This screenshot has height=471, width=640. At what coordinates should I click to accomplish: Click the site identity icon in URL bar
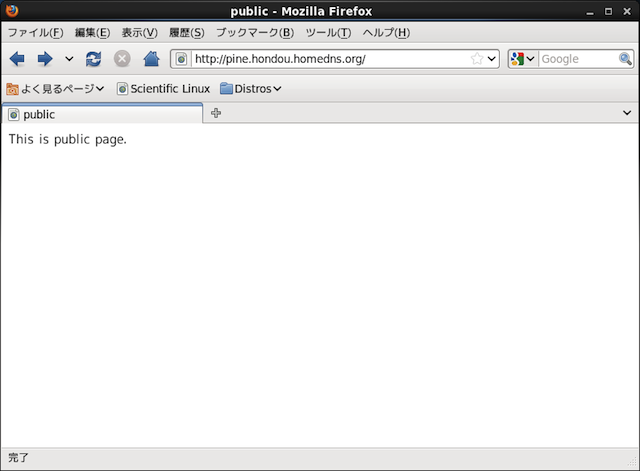(182, 59)
